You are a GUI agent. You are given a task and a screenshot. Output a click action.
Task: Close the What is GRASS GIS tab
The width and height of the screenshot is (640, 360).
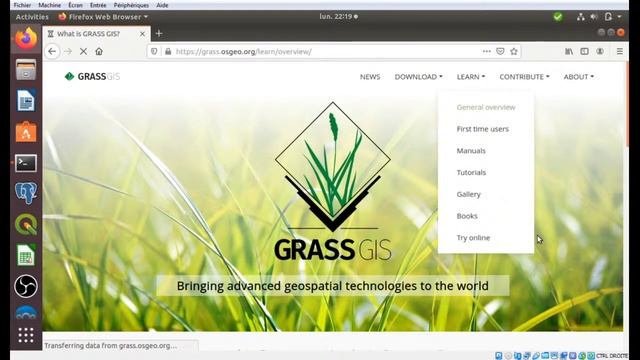[142, 34]
